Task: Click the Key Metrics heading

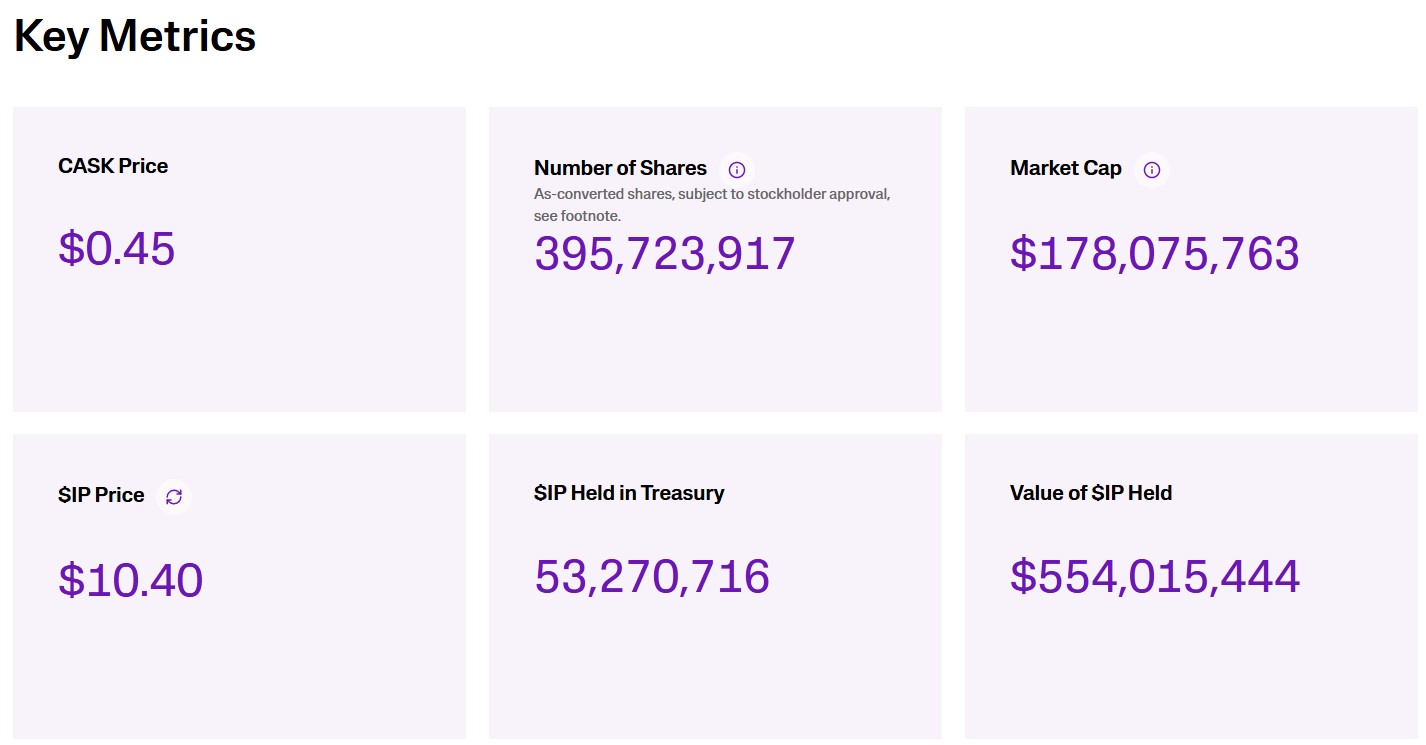Action: tap(135, 37)
